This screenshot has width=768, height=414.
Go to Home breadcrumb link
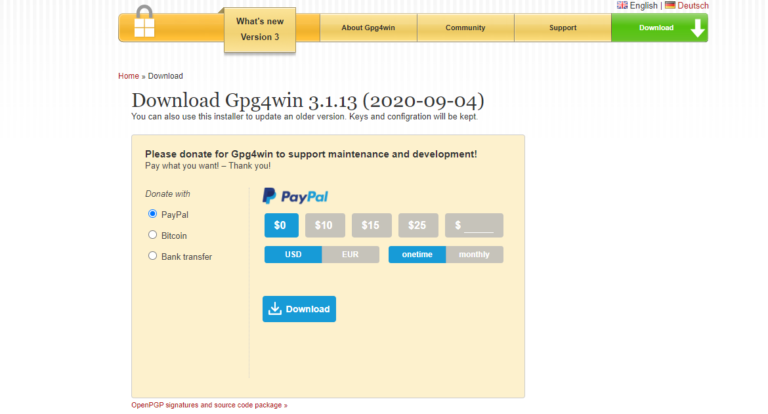[x=128, y=76]
